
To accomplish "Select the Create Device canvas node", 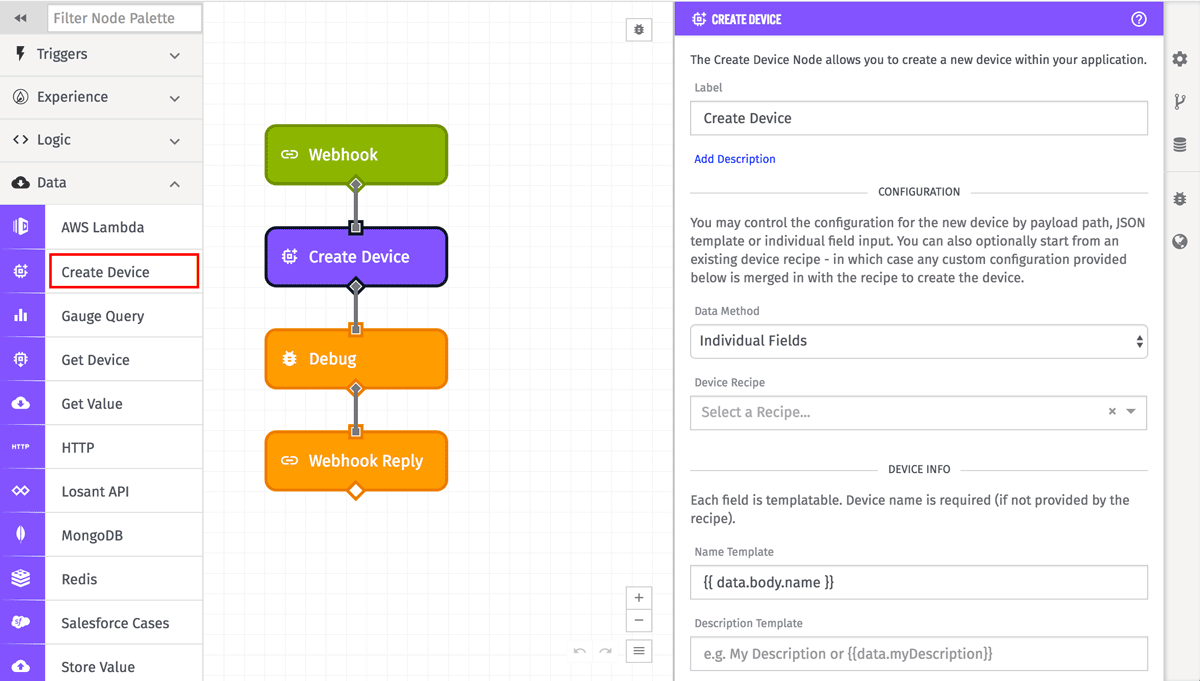I will [356, 257].
